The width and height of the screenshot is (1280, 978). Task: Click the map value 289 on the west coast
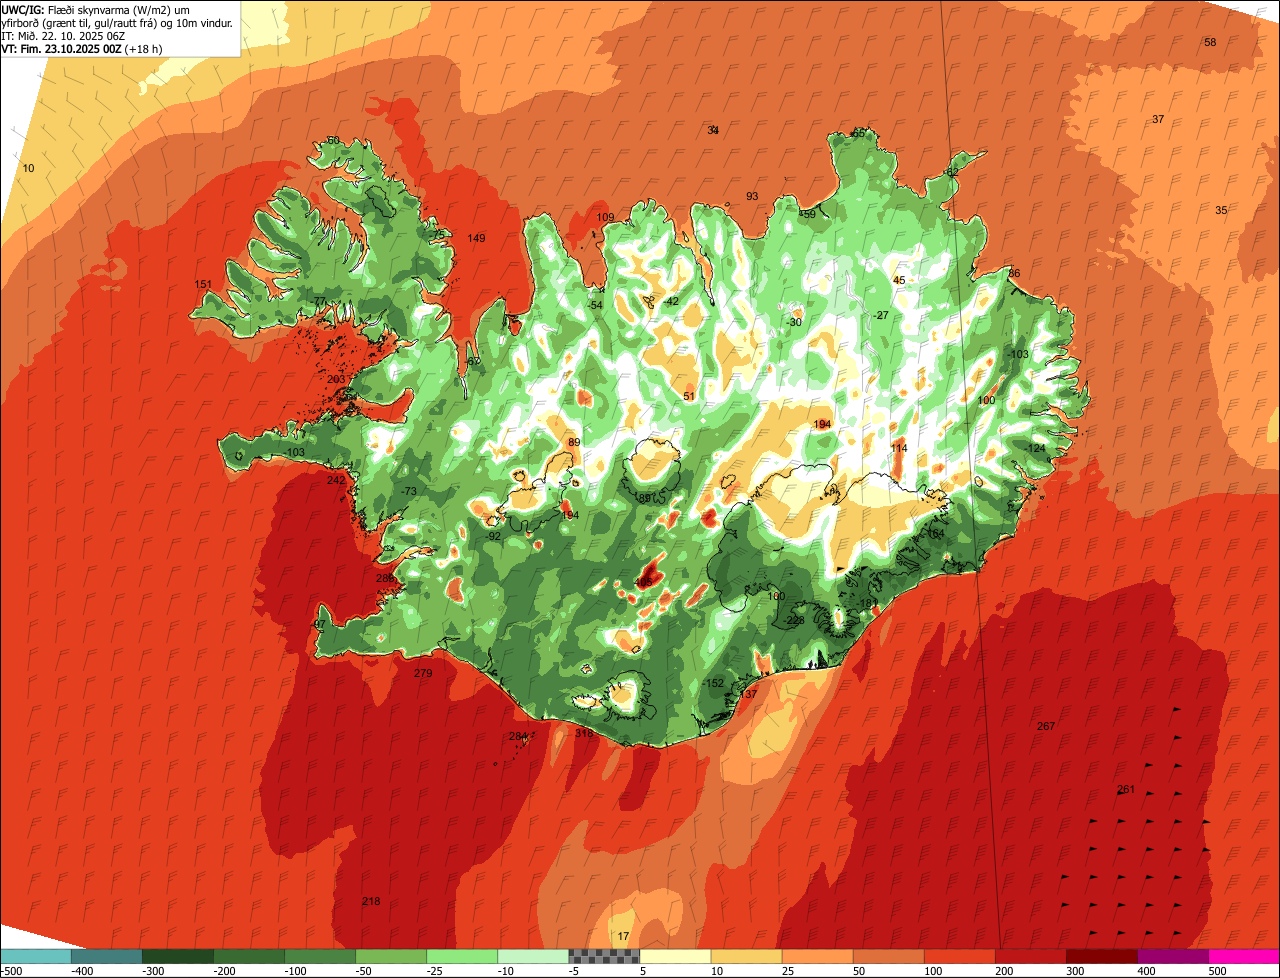[x=385, y=579]
